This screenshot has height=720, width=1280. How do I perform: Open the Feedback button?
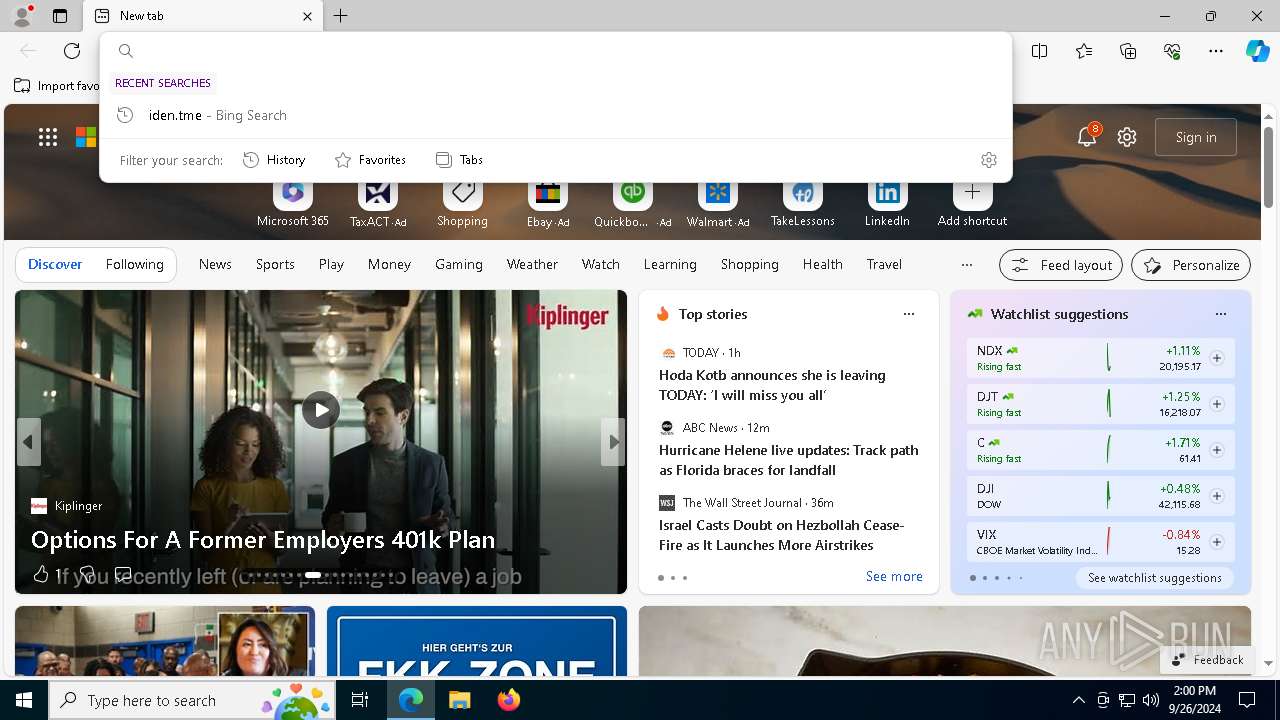click(x=1207, y=660)
